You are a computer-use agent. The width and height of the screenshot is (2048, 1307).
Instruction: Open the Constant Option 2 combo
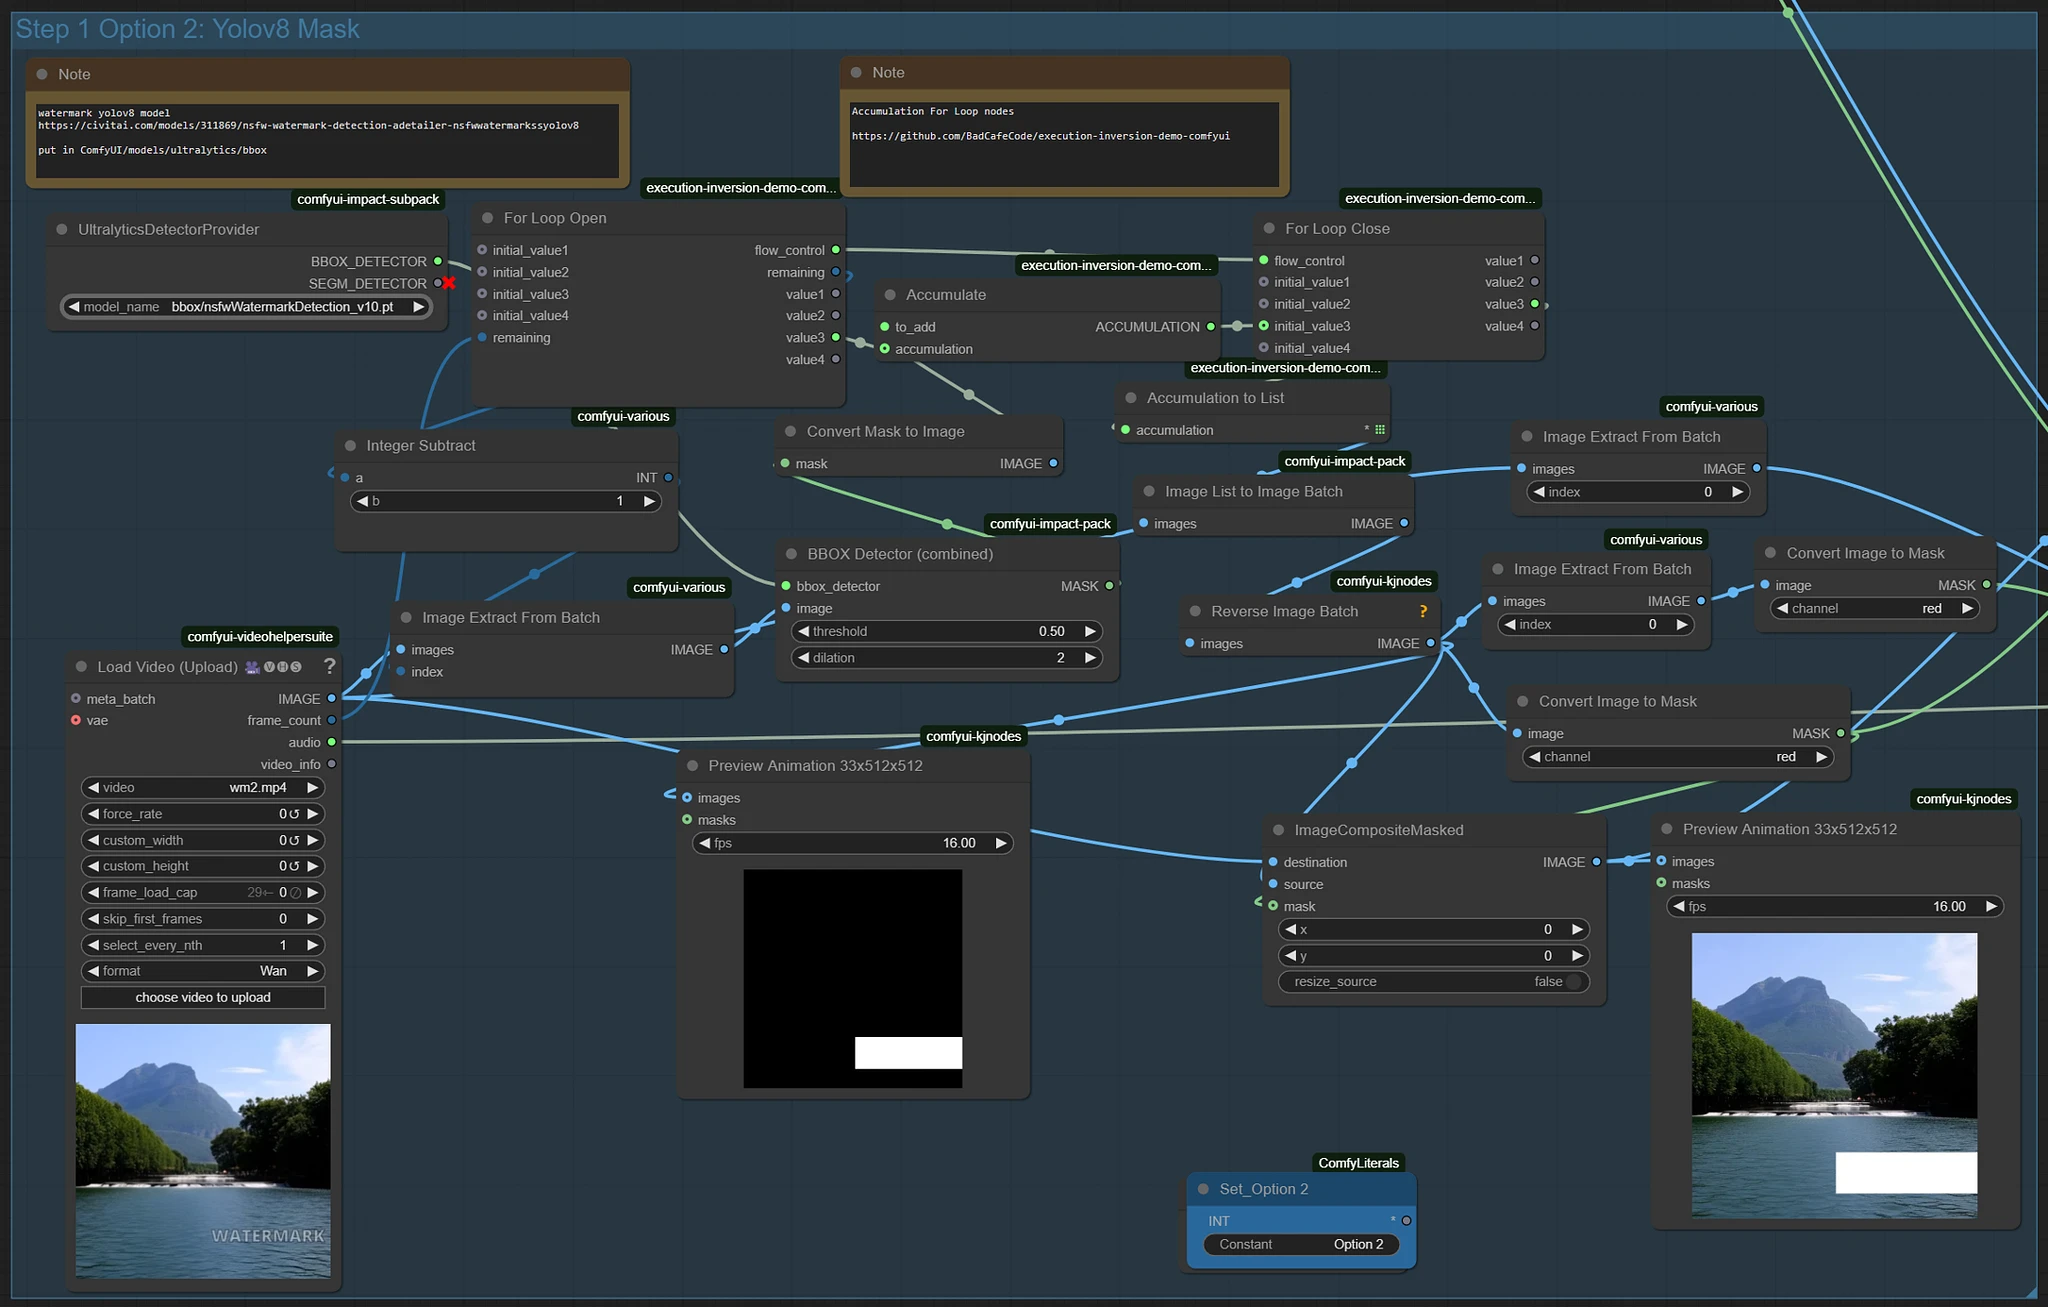click(x=1300, y=1244)
